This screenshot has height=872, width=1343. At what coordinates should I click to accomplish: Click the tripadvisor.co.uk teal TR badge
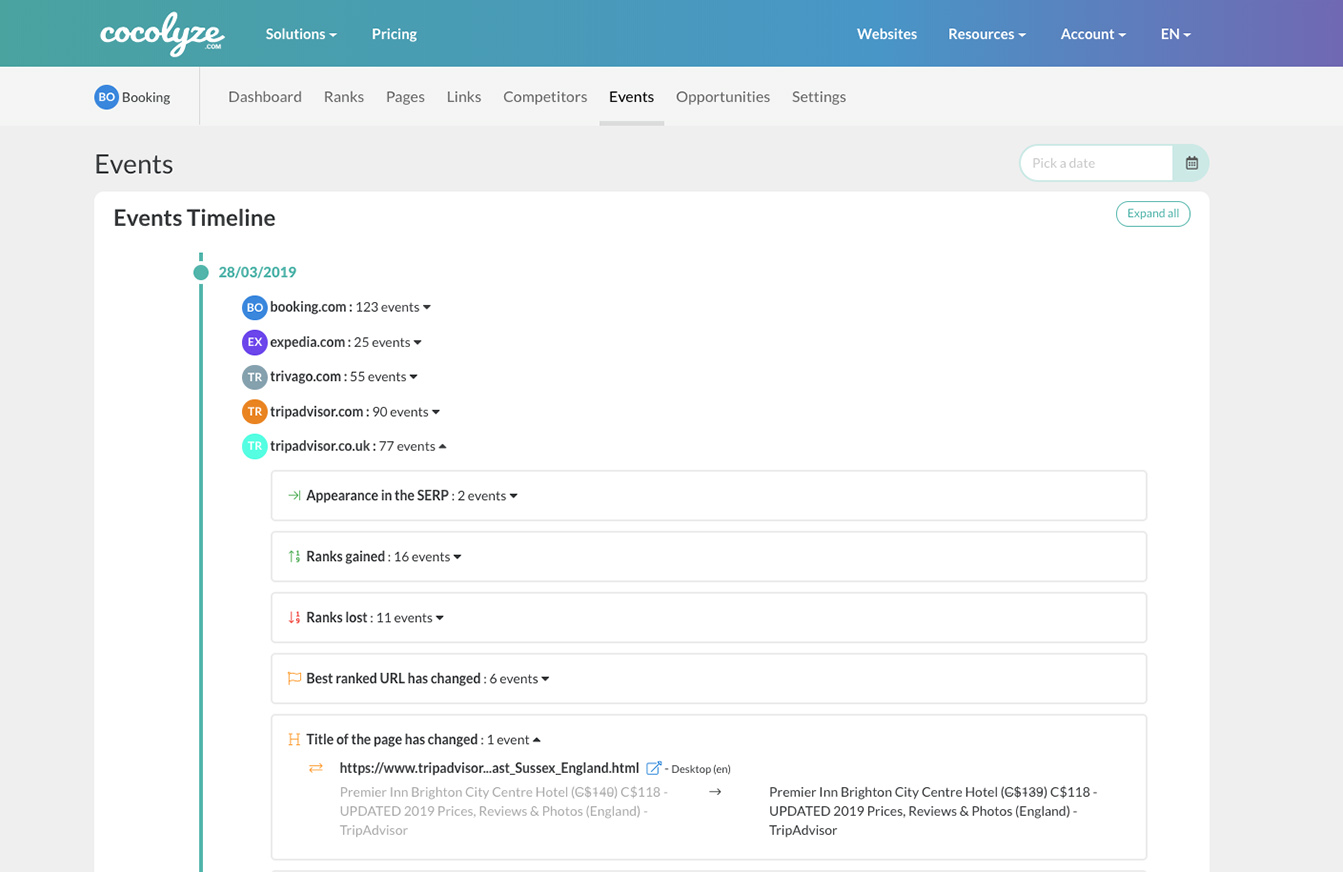(x=254, y=447)
